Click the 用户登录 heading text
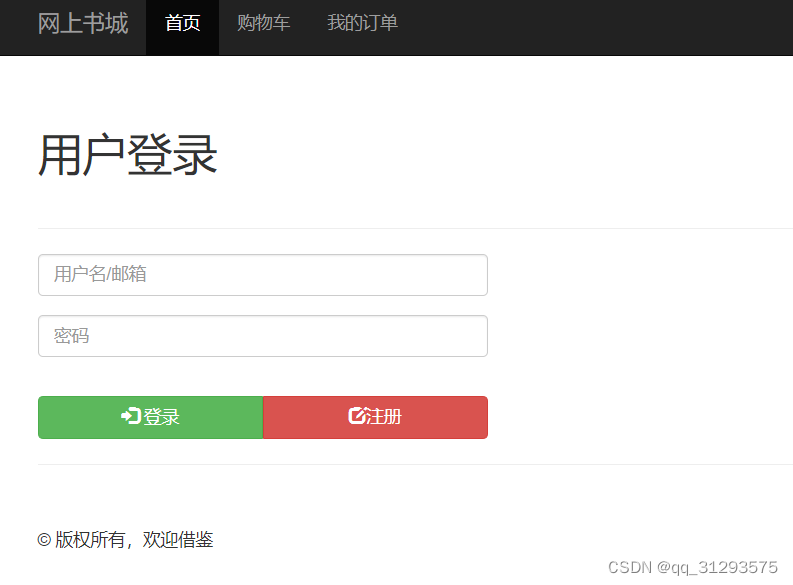Image resolution: width=793 pixels, height=585 pixels. [x=128, y=155]
